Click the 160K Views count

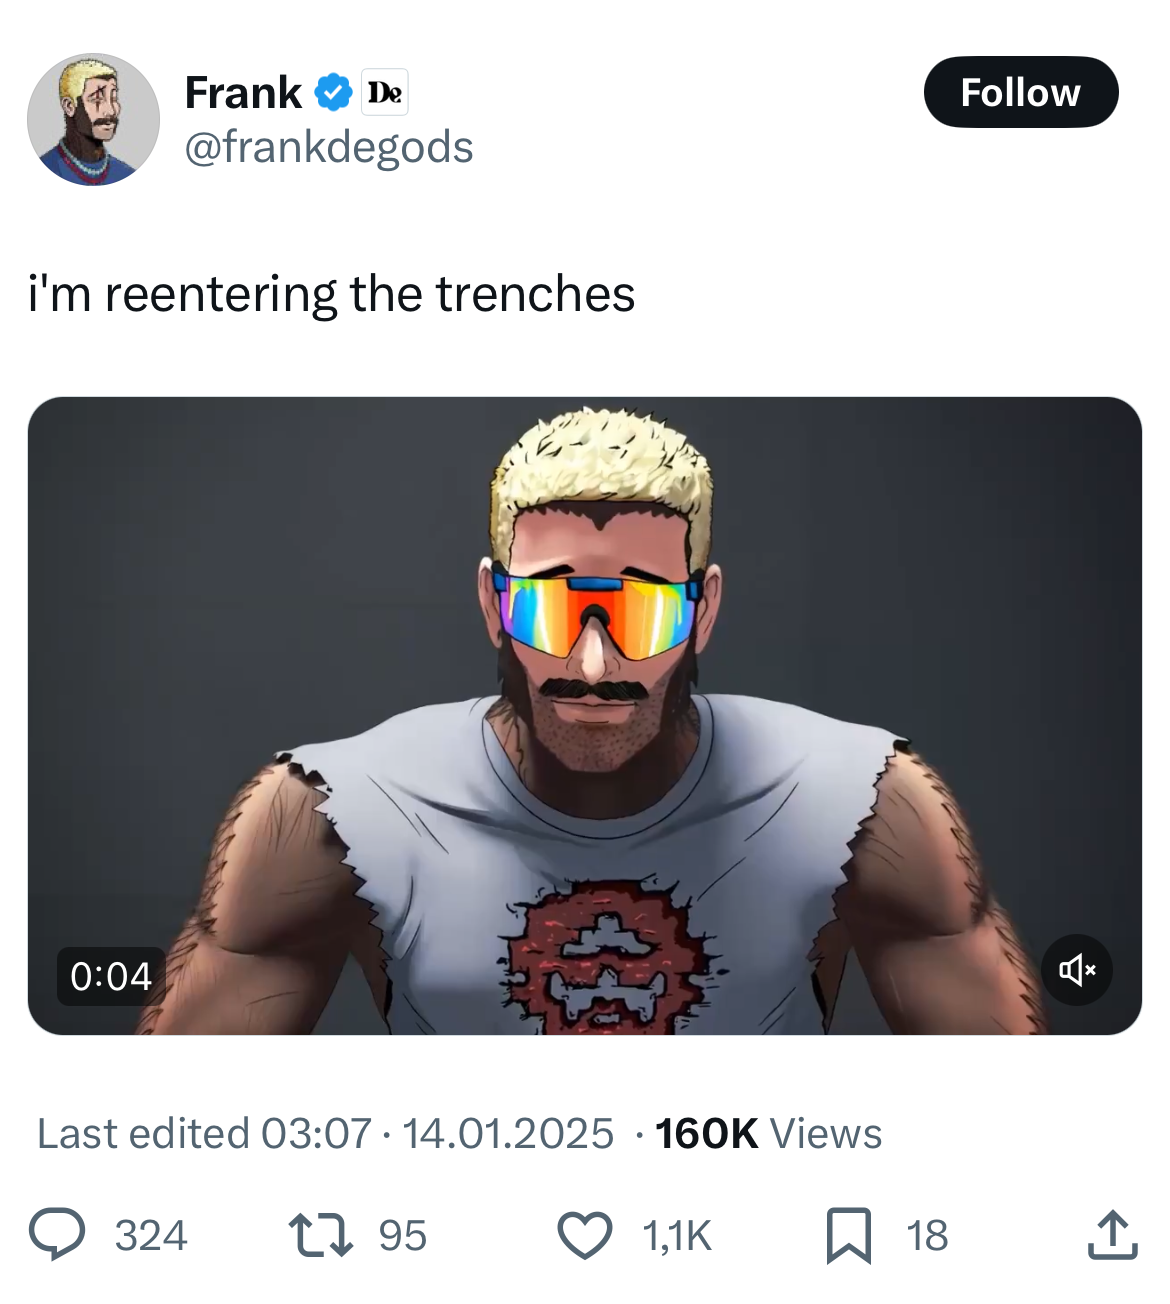[768, 1134]
